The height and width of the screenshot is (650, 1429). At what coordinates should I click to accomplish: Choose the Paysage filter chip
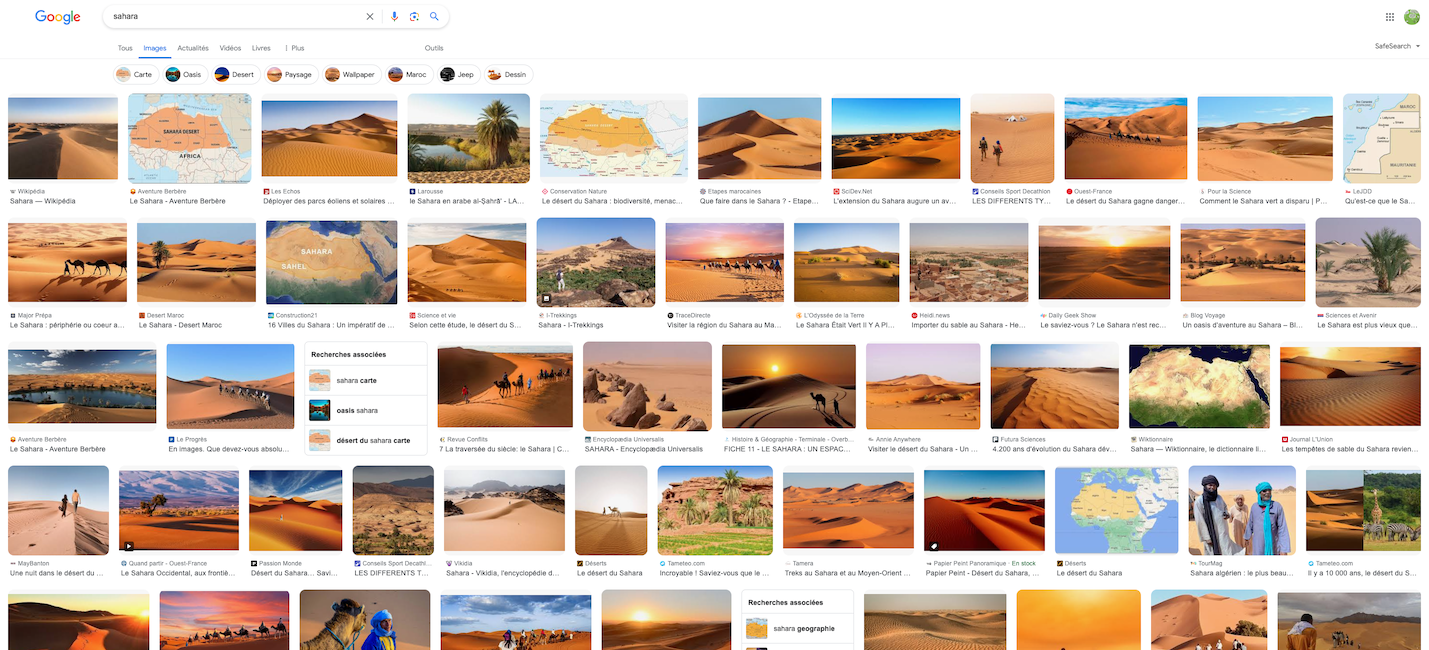coord(291,74)
